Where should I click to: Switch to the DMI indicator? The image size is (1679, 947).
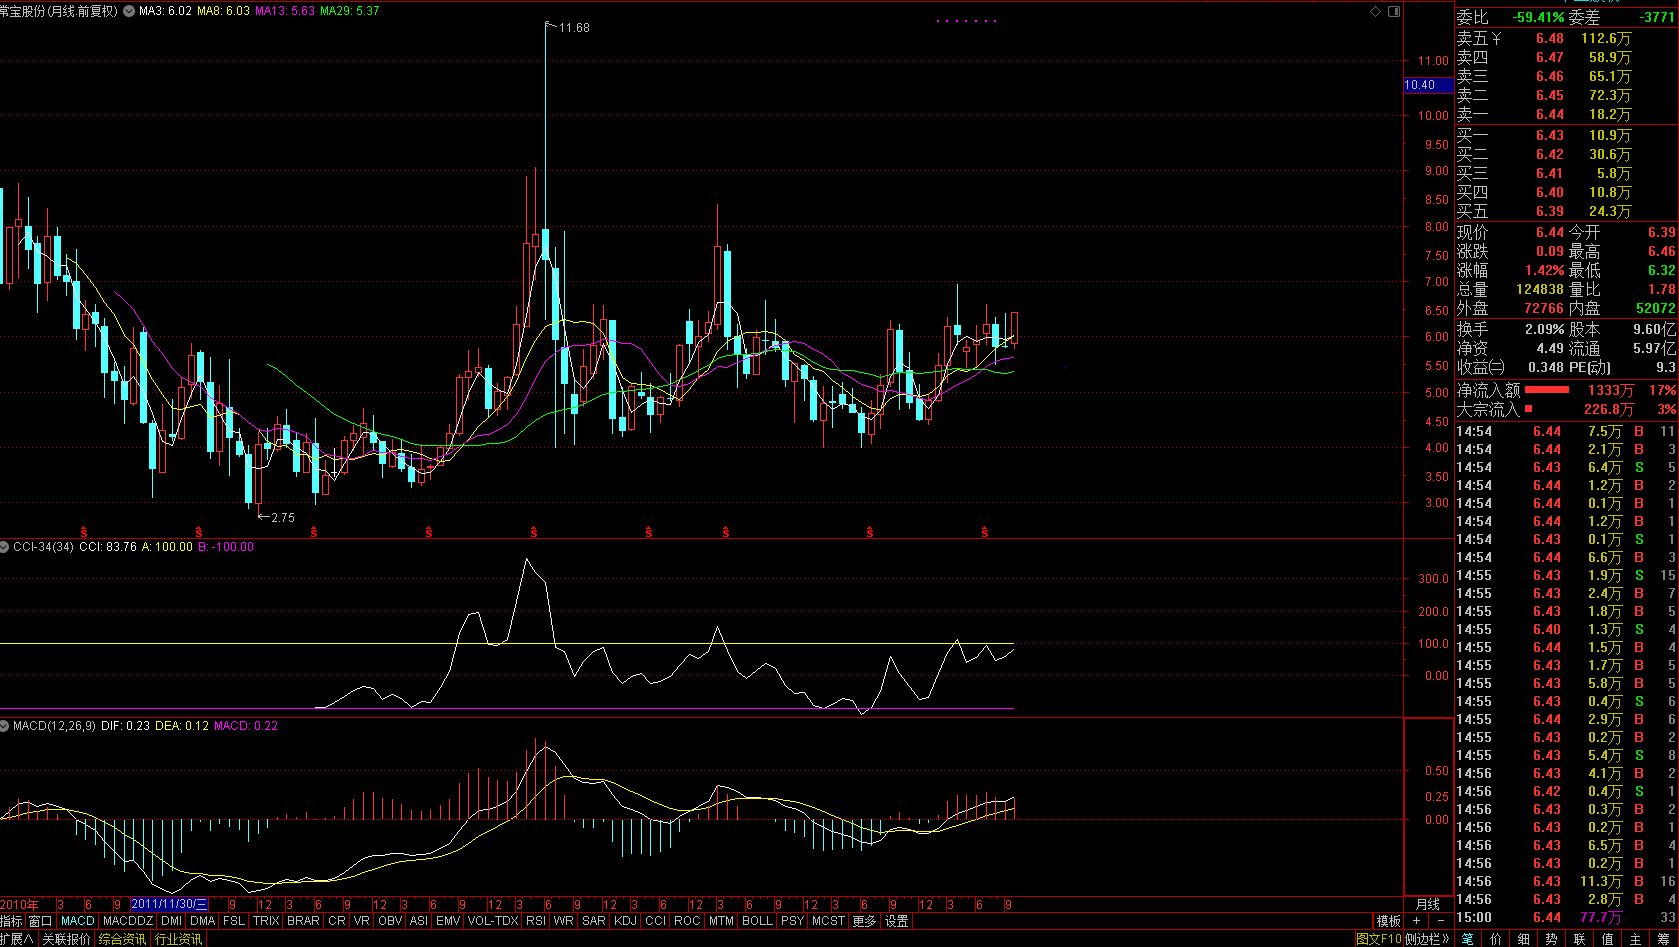point(172,921)
